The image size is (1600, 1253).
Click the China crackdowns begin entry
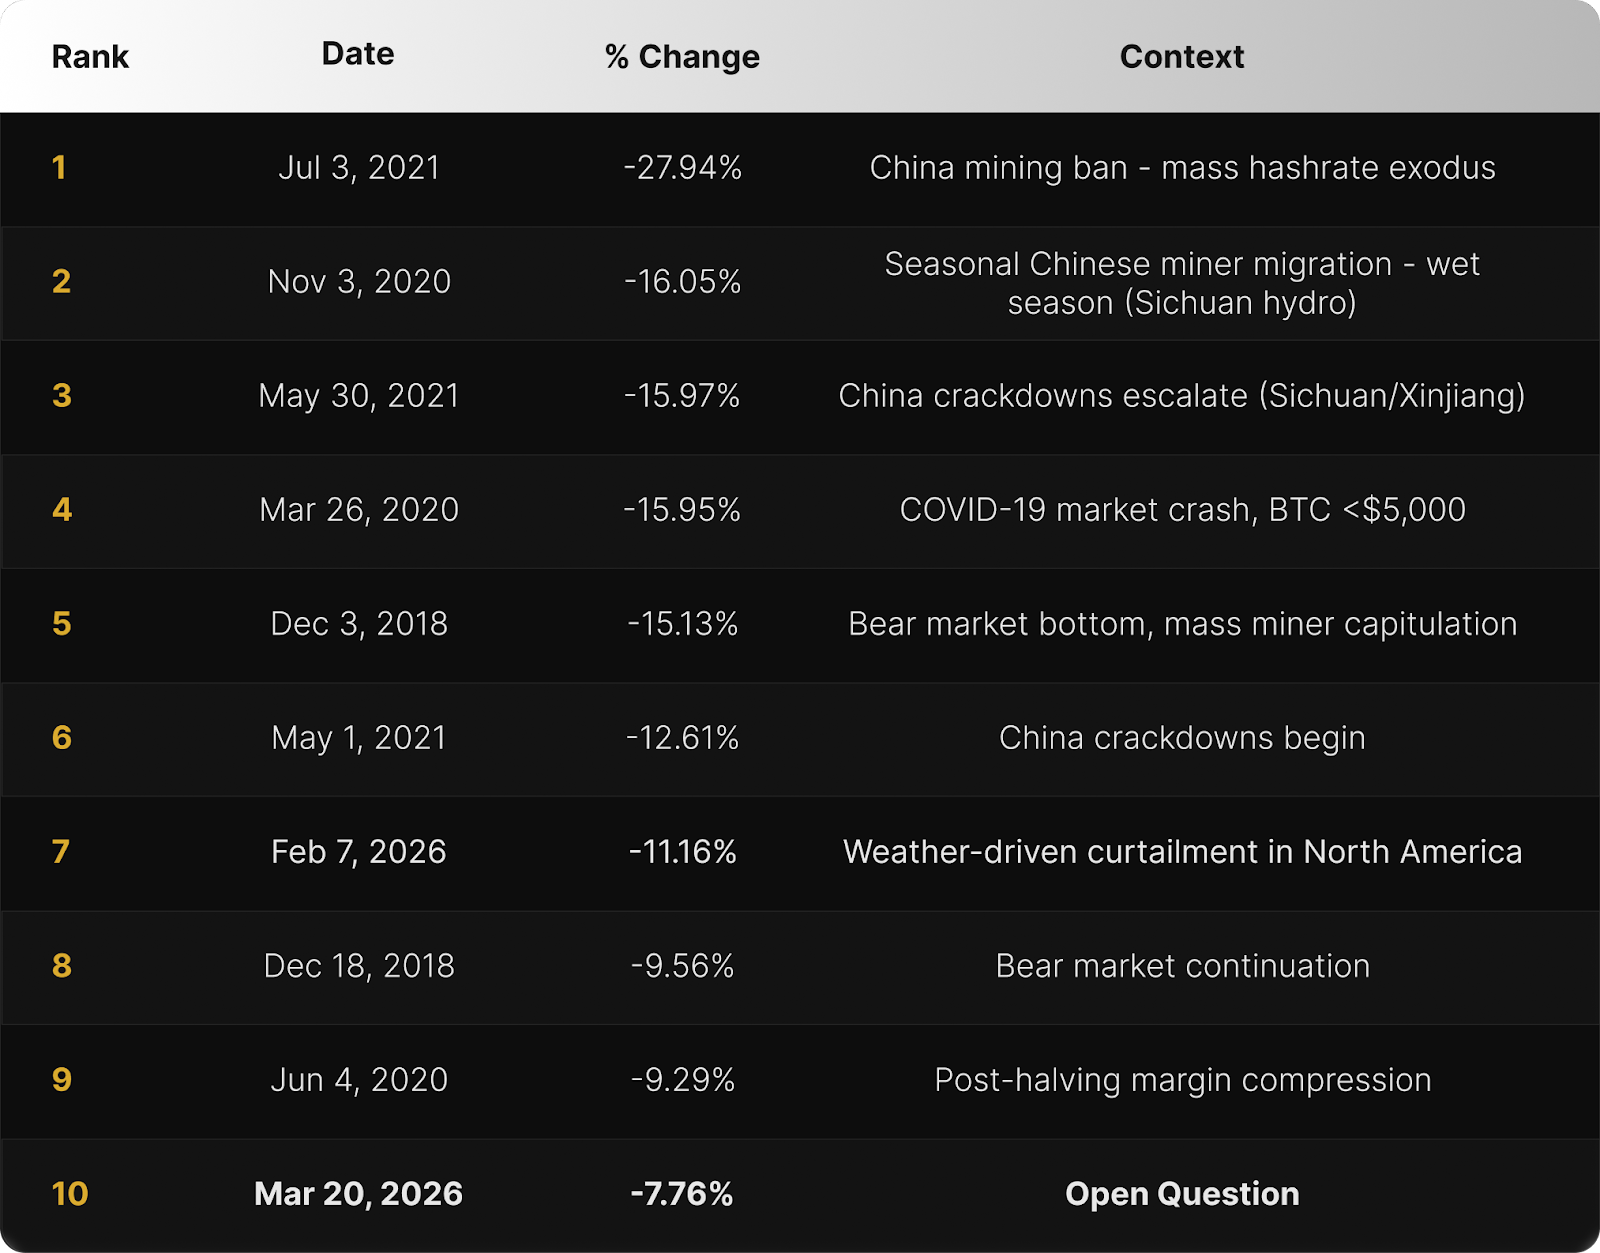pyautogui.click(x=1182, y=737)
